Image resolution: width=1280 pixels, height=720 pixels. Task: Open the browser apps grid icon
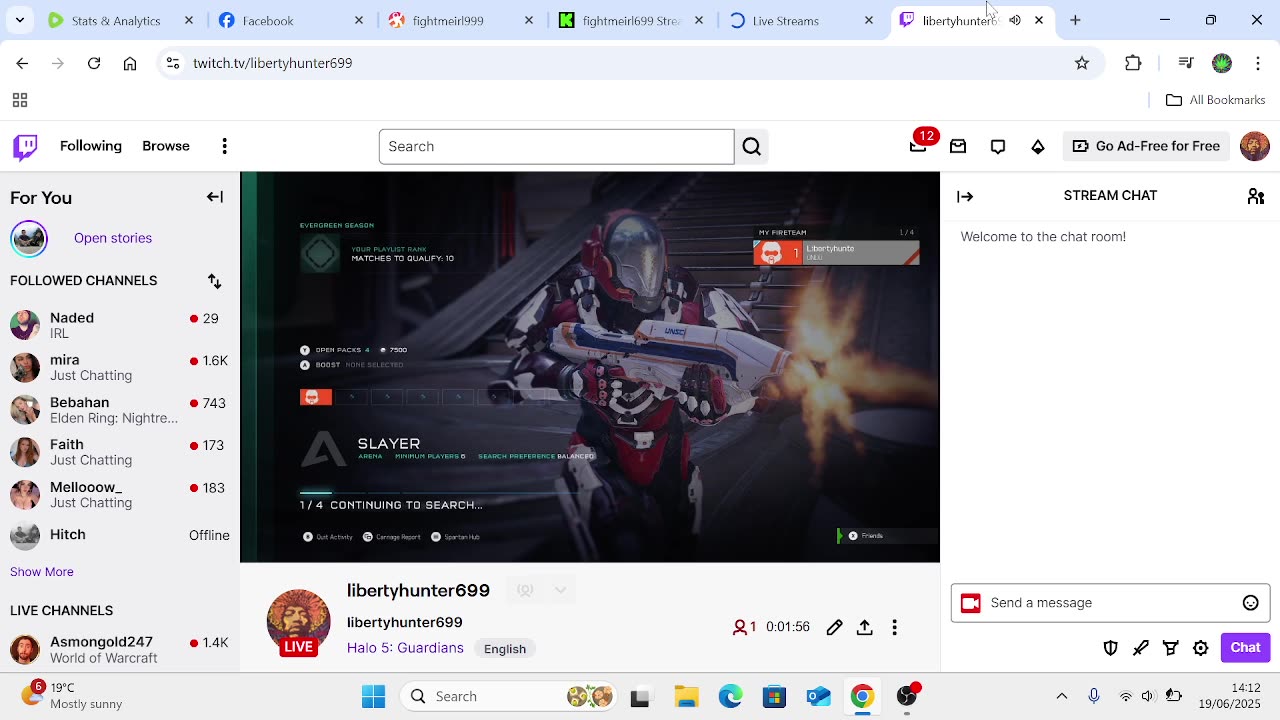[19, 100]
